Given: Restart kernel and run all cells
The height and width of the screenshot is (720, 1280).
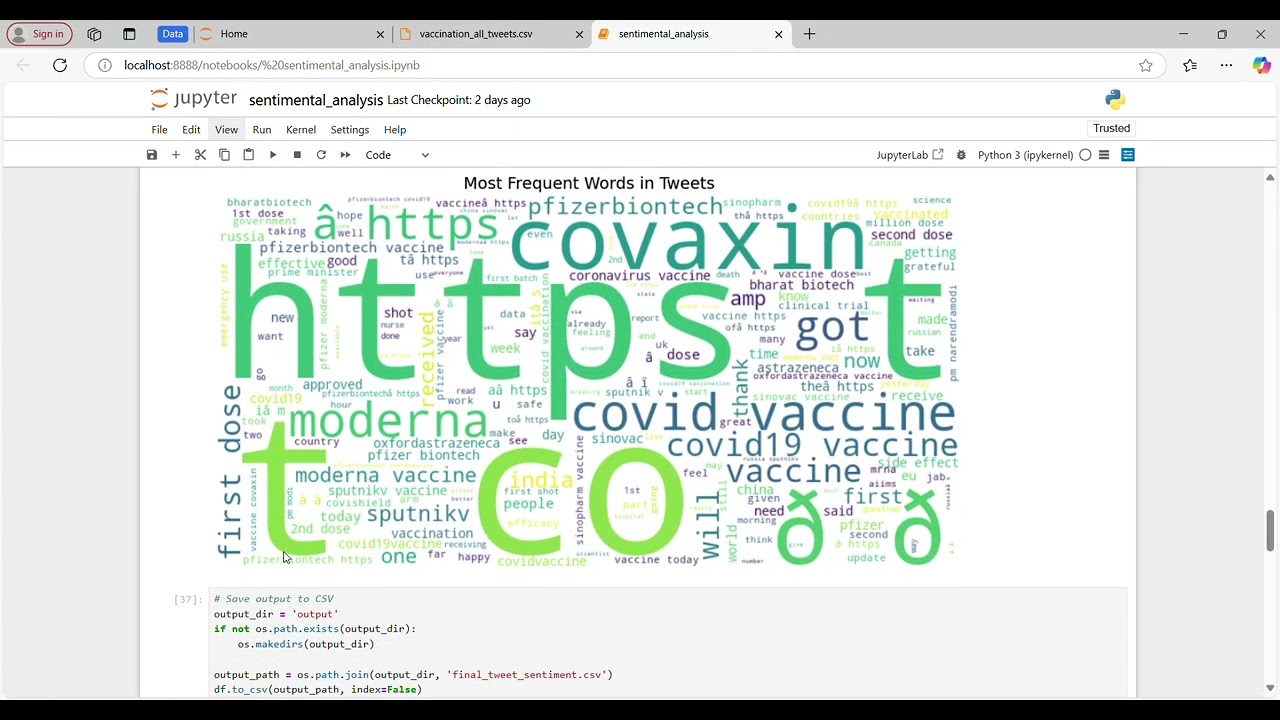Looking at the screenshot, I should (345, 155).
